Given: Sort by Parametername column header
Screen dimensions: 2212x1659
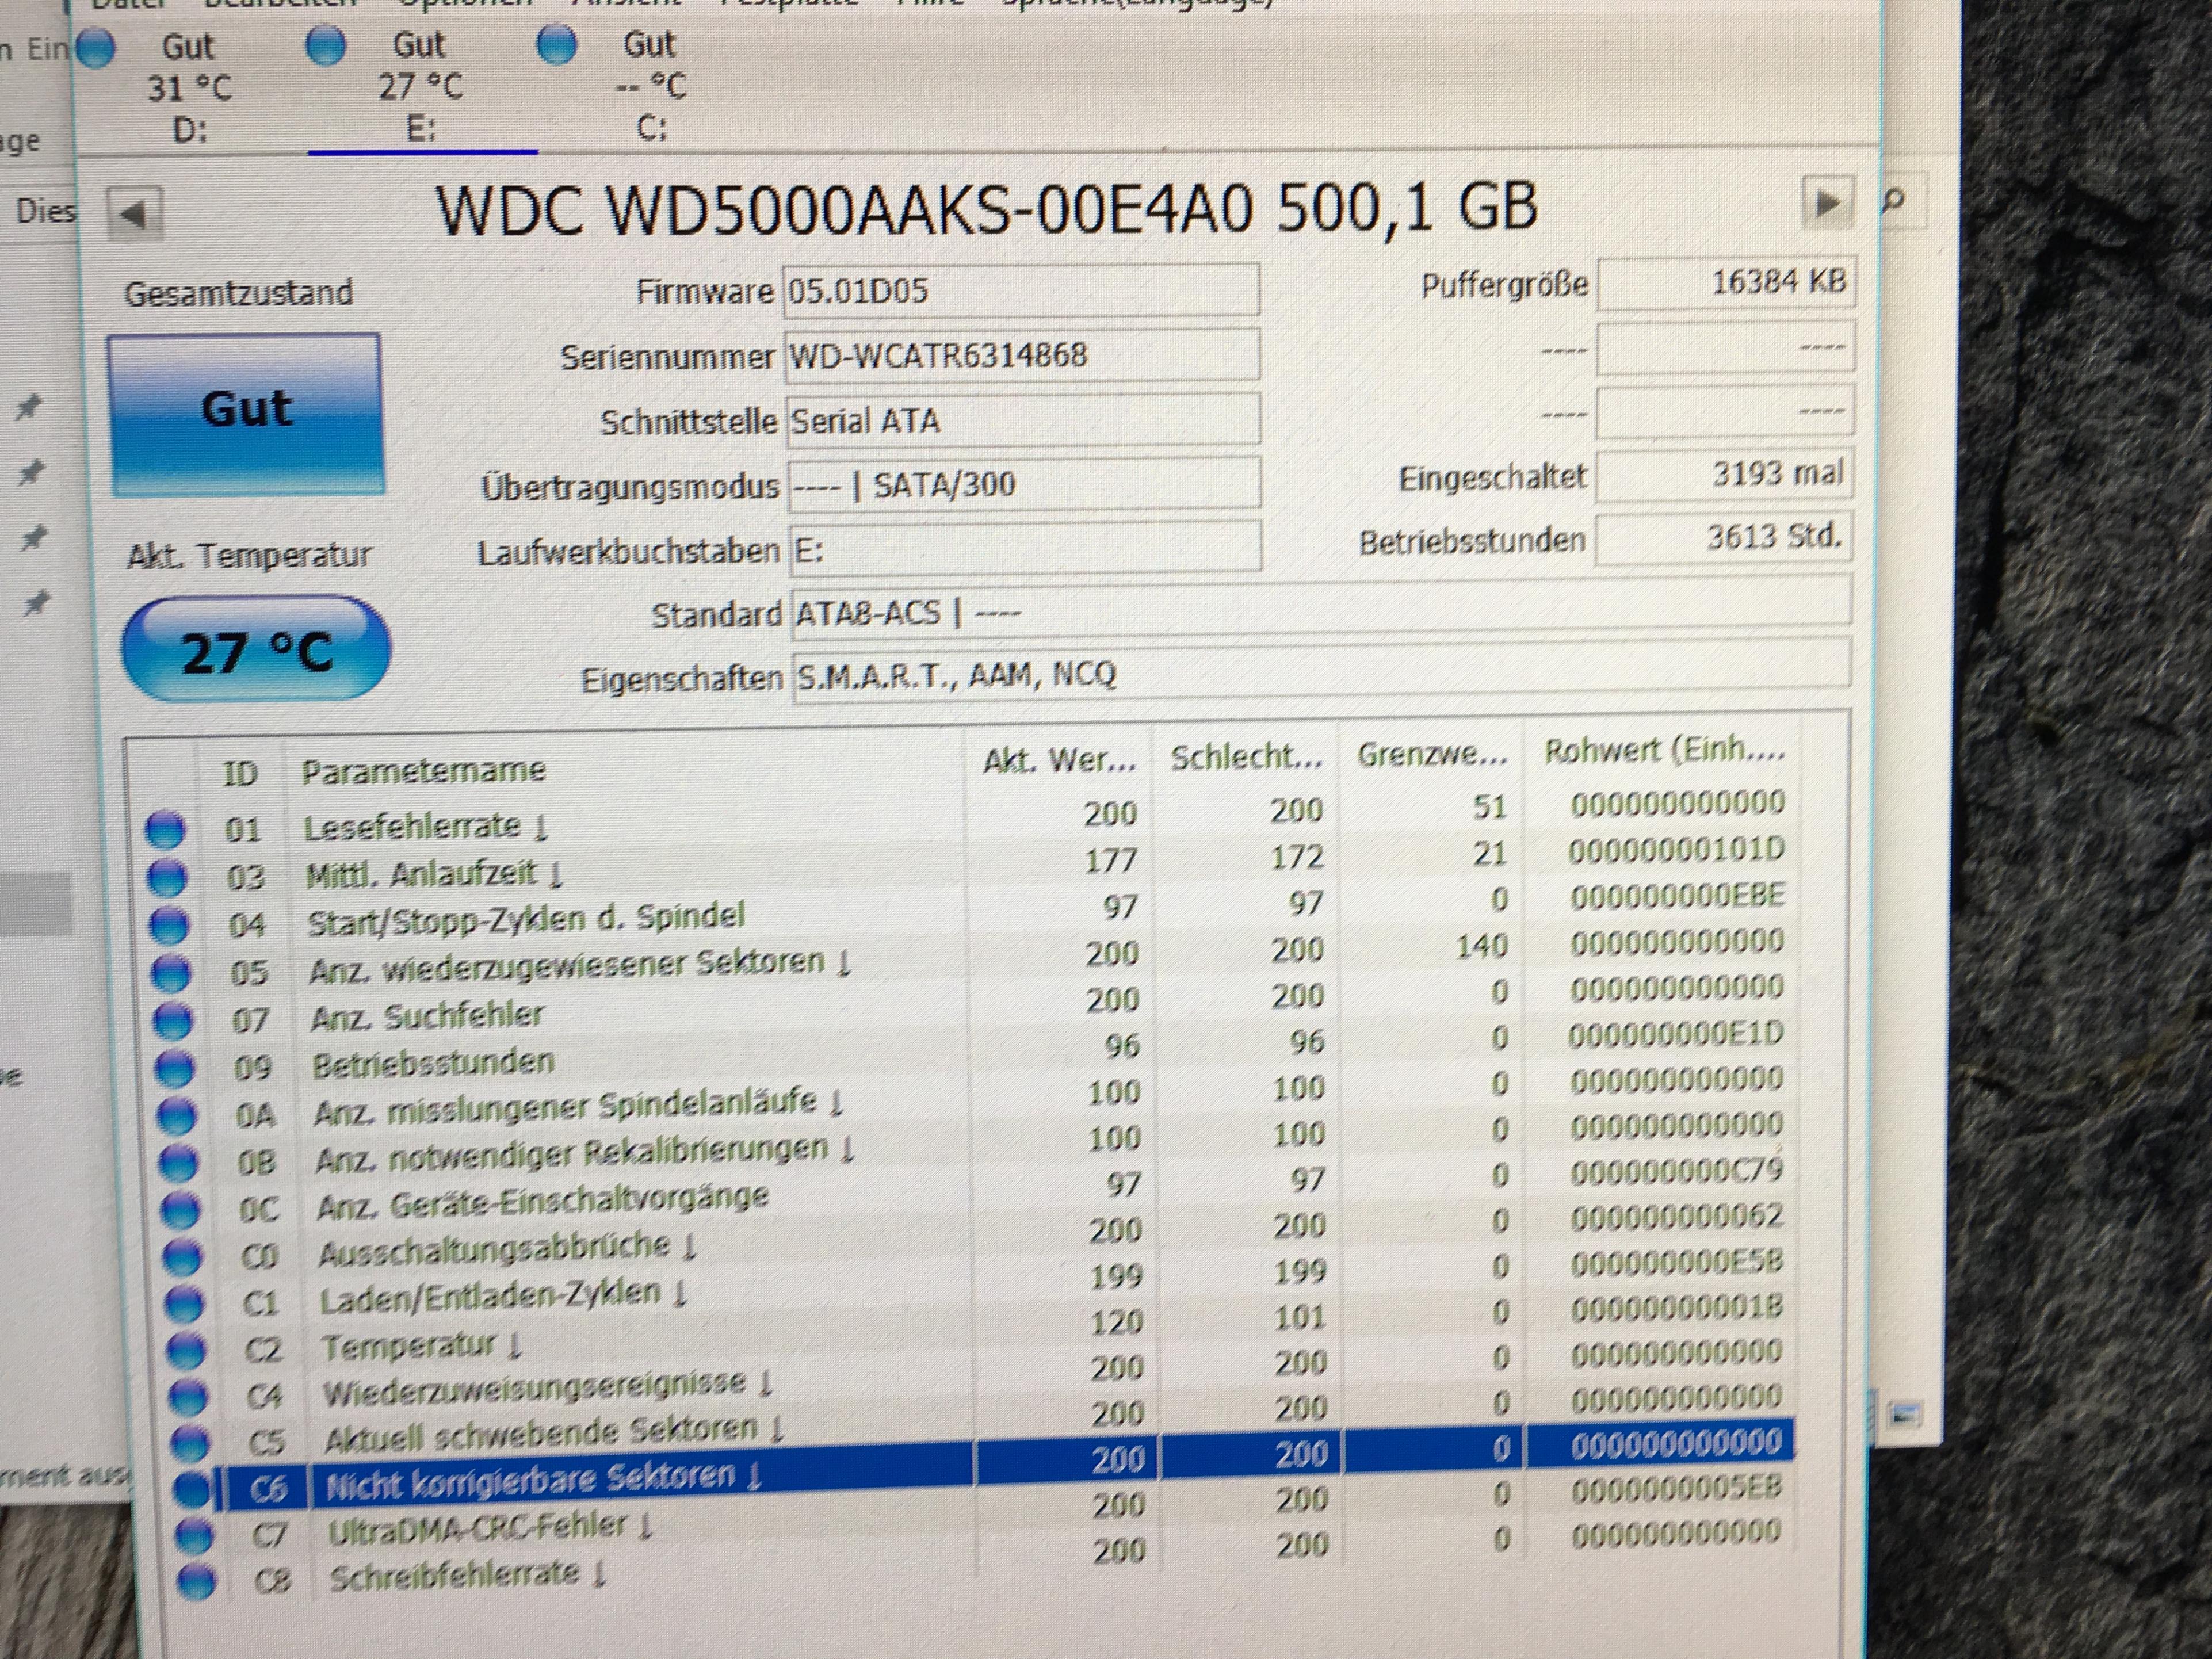Looking at the screenshot, I should 425,770.
